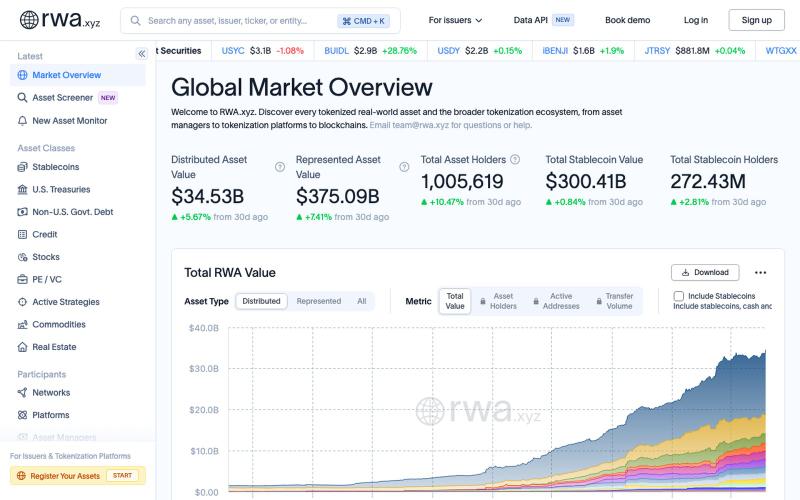The image size is (800, 500).
Task: Click the BUIDL ticker item
Action: [x=370, y=51]
